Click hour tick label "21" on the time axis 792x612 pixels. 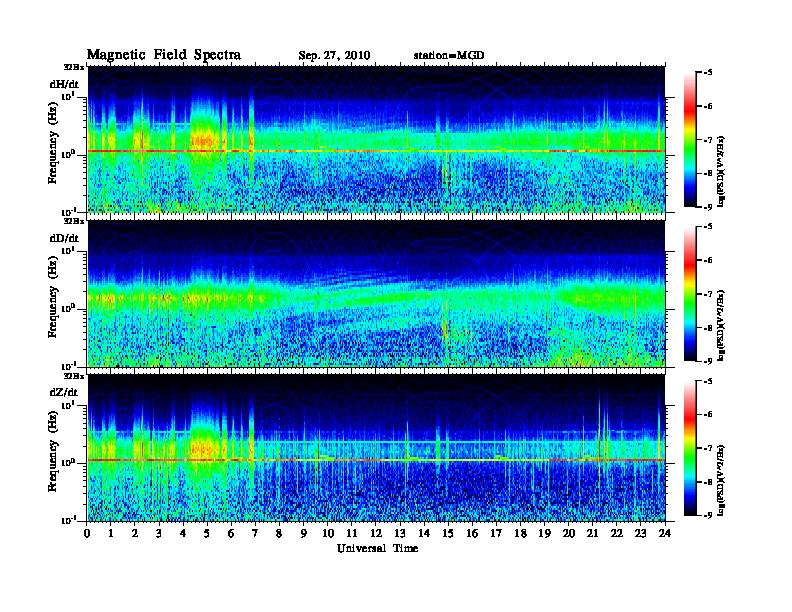(x=592, y=534)
